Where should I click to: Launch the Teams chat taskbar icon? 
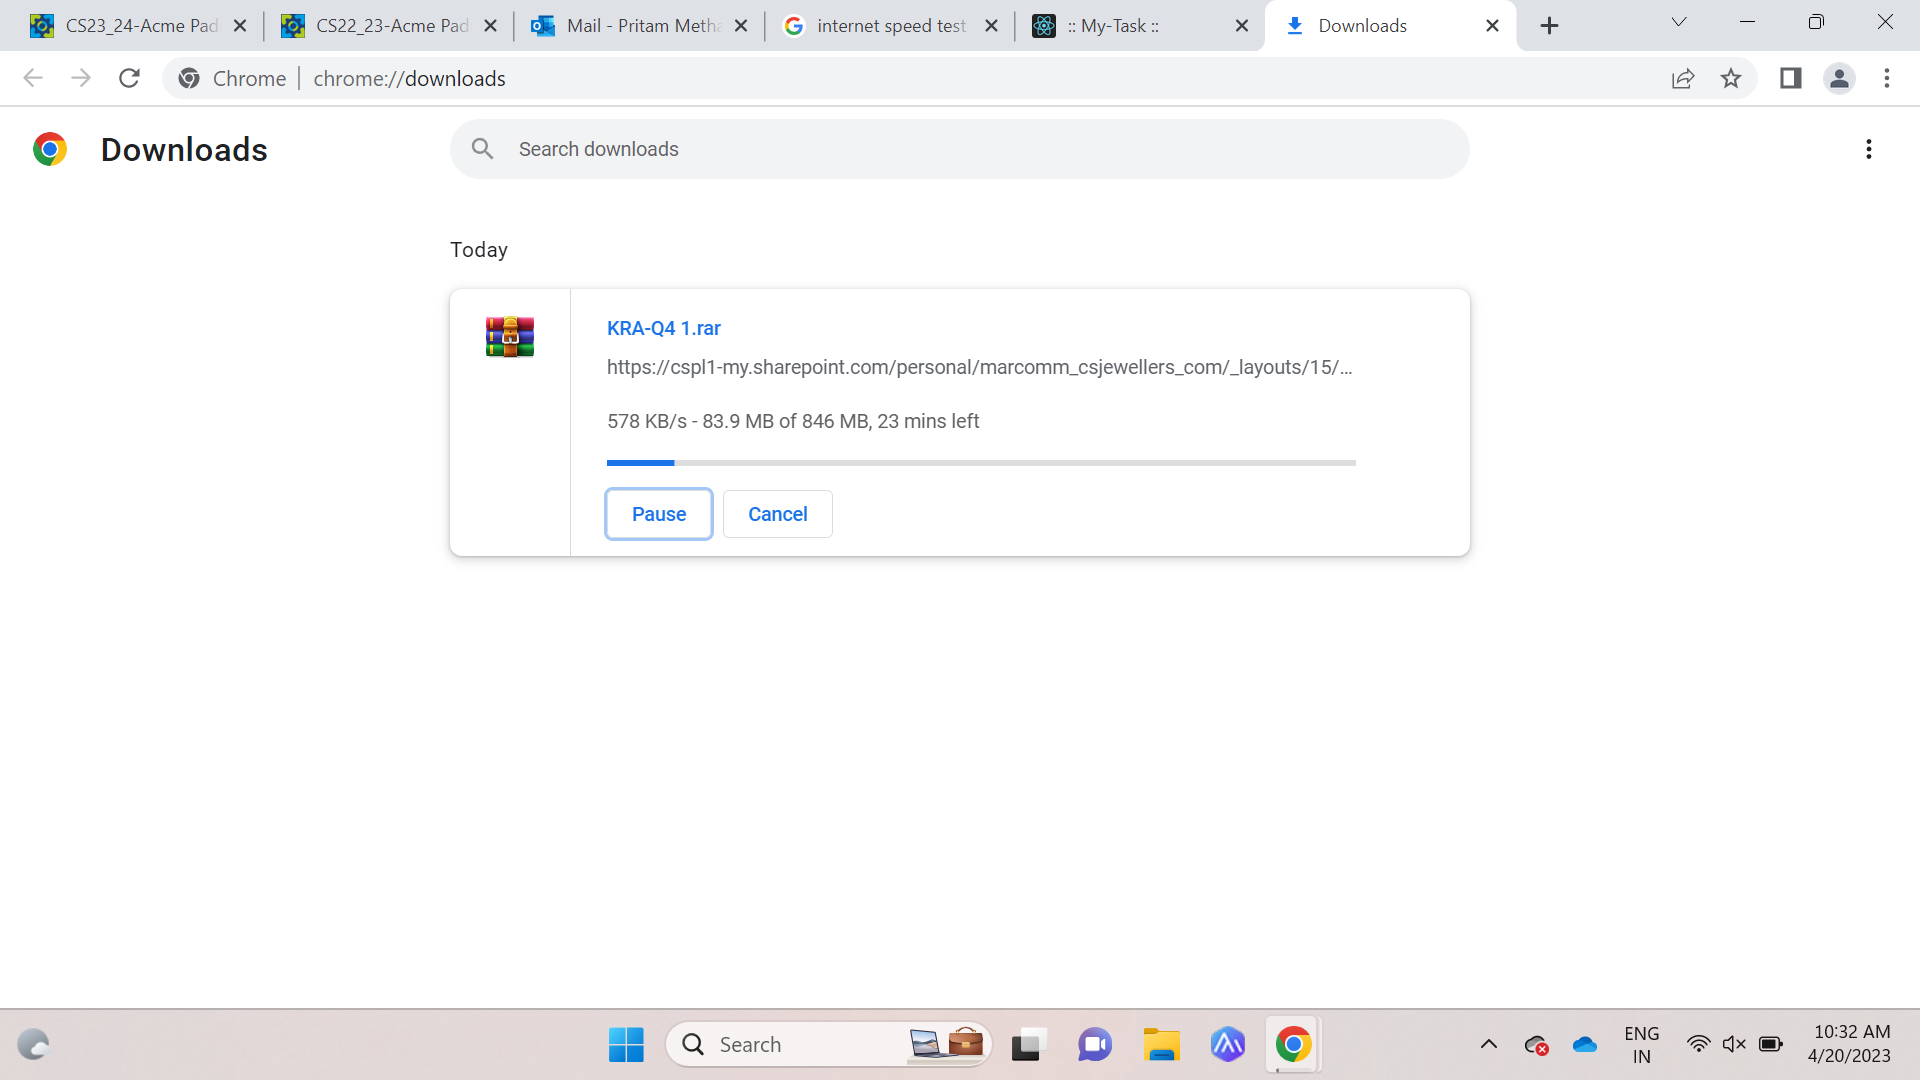(1094, 1045)
